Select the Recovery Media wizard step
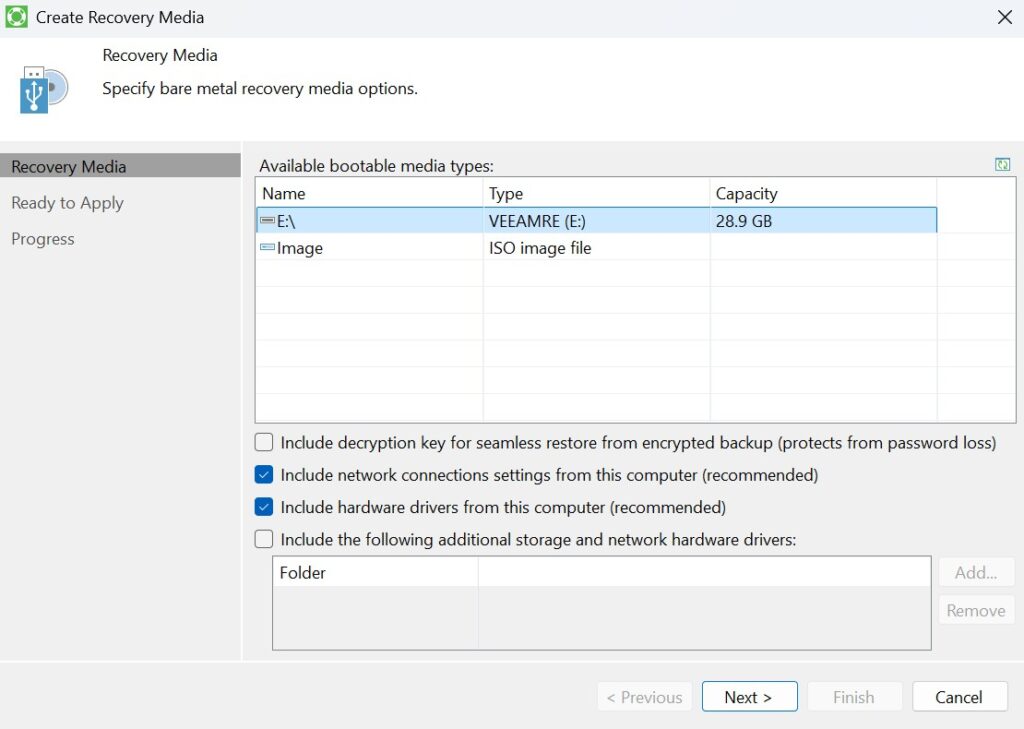 [x=68, y=167]
